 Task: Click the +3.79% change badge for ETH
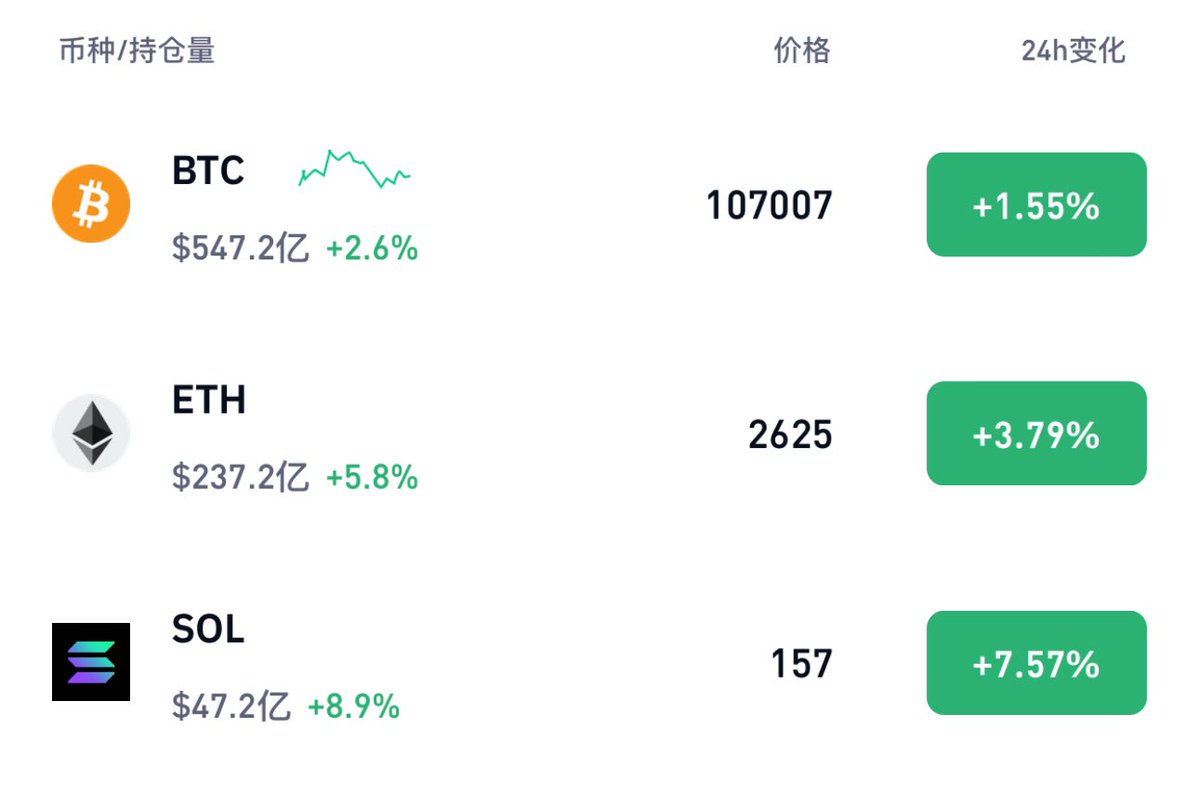[x=1036, y=433]
